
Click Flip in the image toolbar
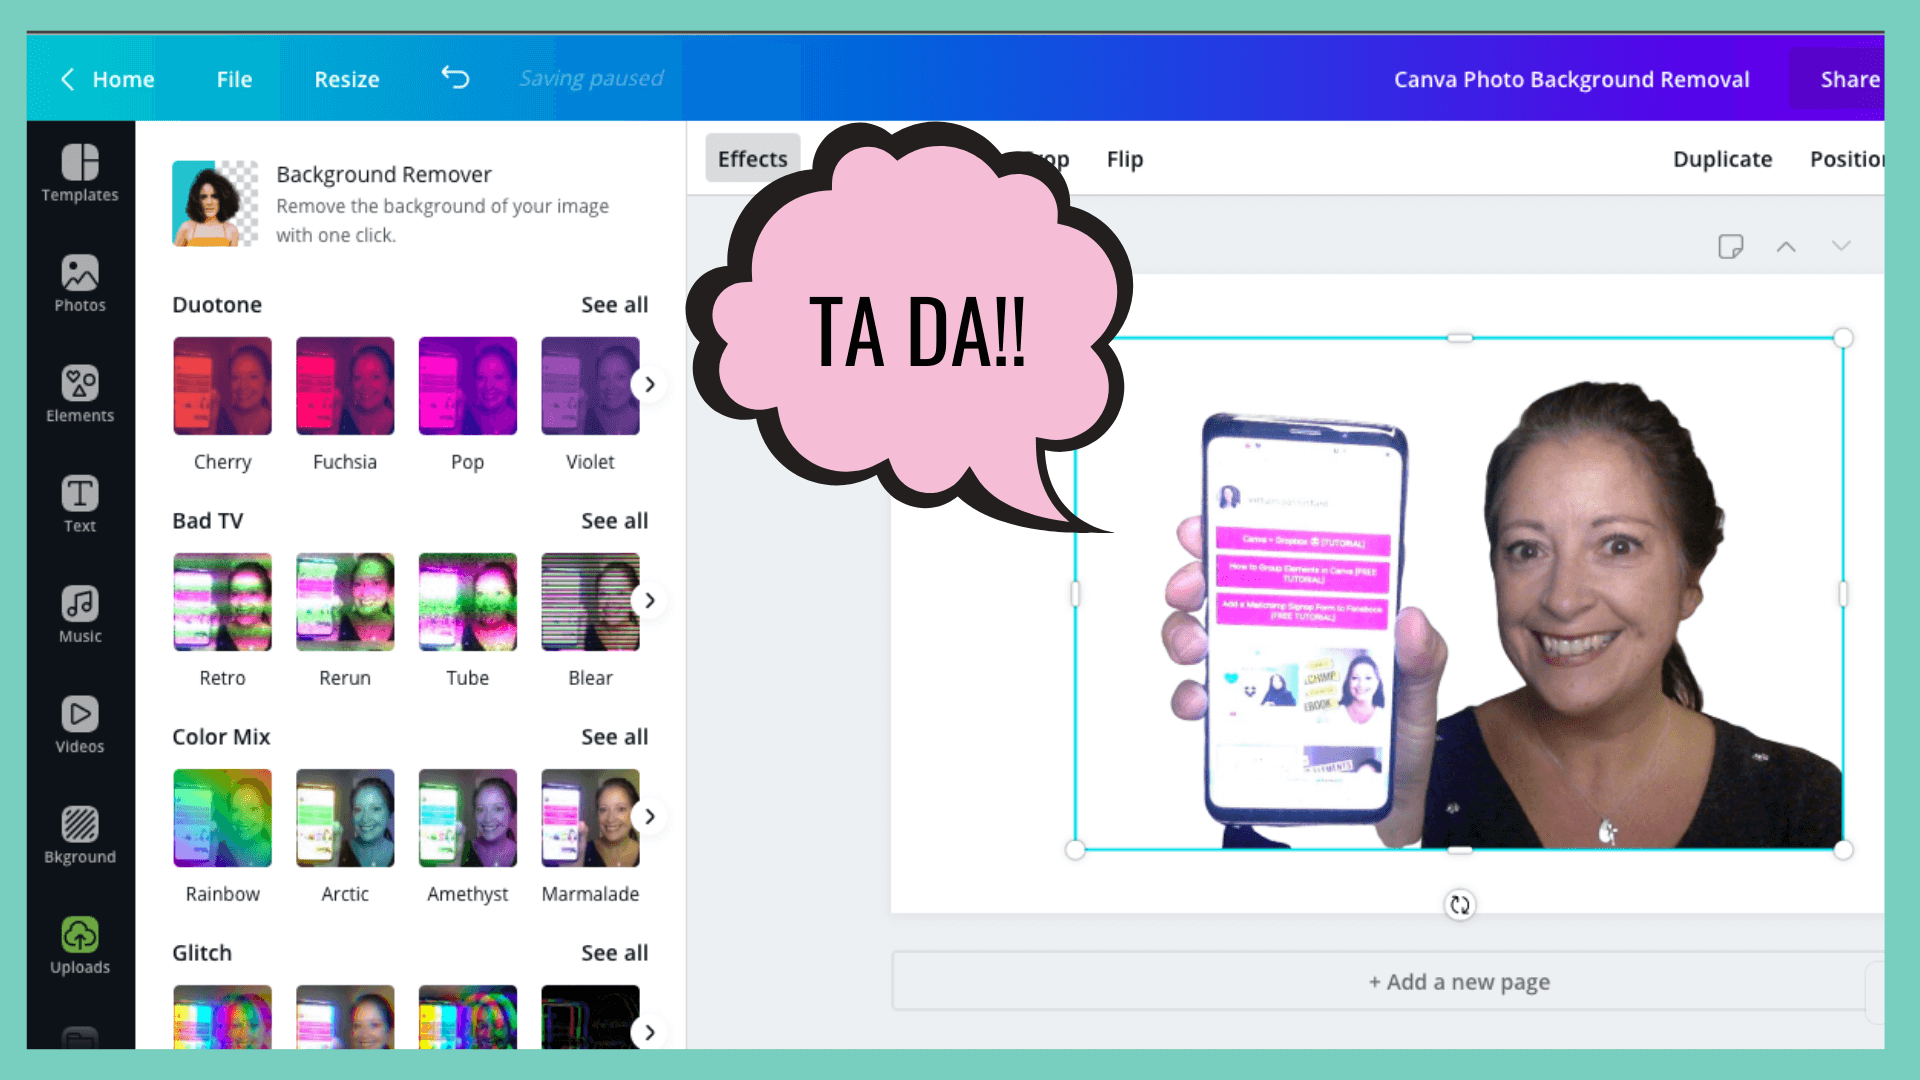[1125, 159]
